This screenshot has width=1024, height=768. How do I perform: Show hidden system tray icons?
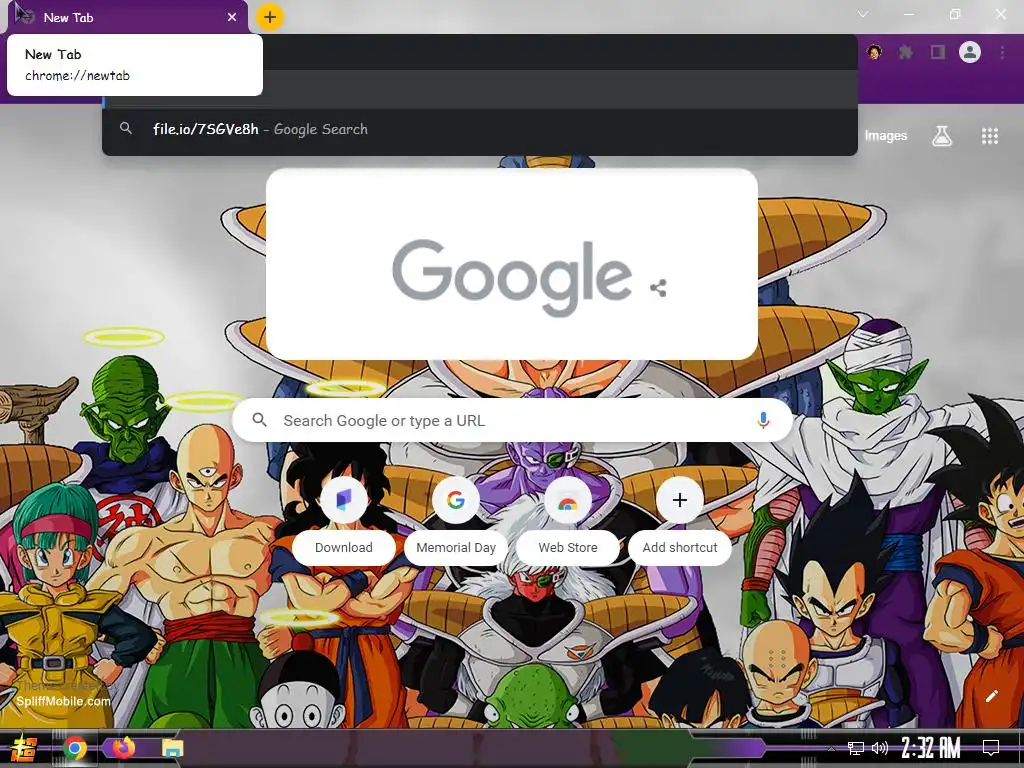tap(831, 748)
